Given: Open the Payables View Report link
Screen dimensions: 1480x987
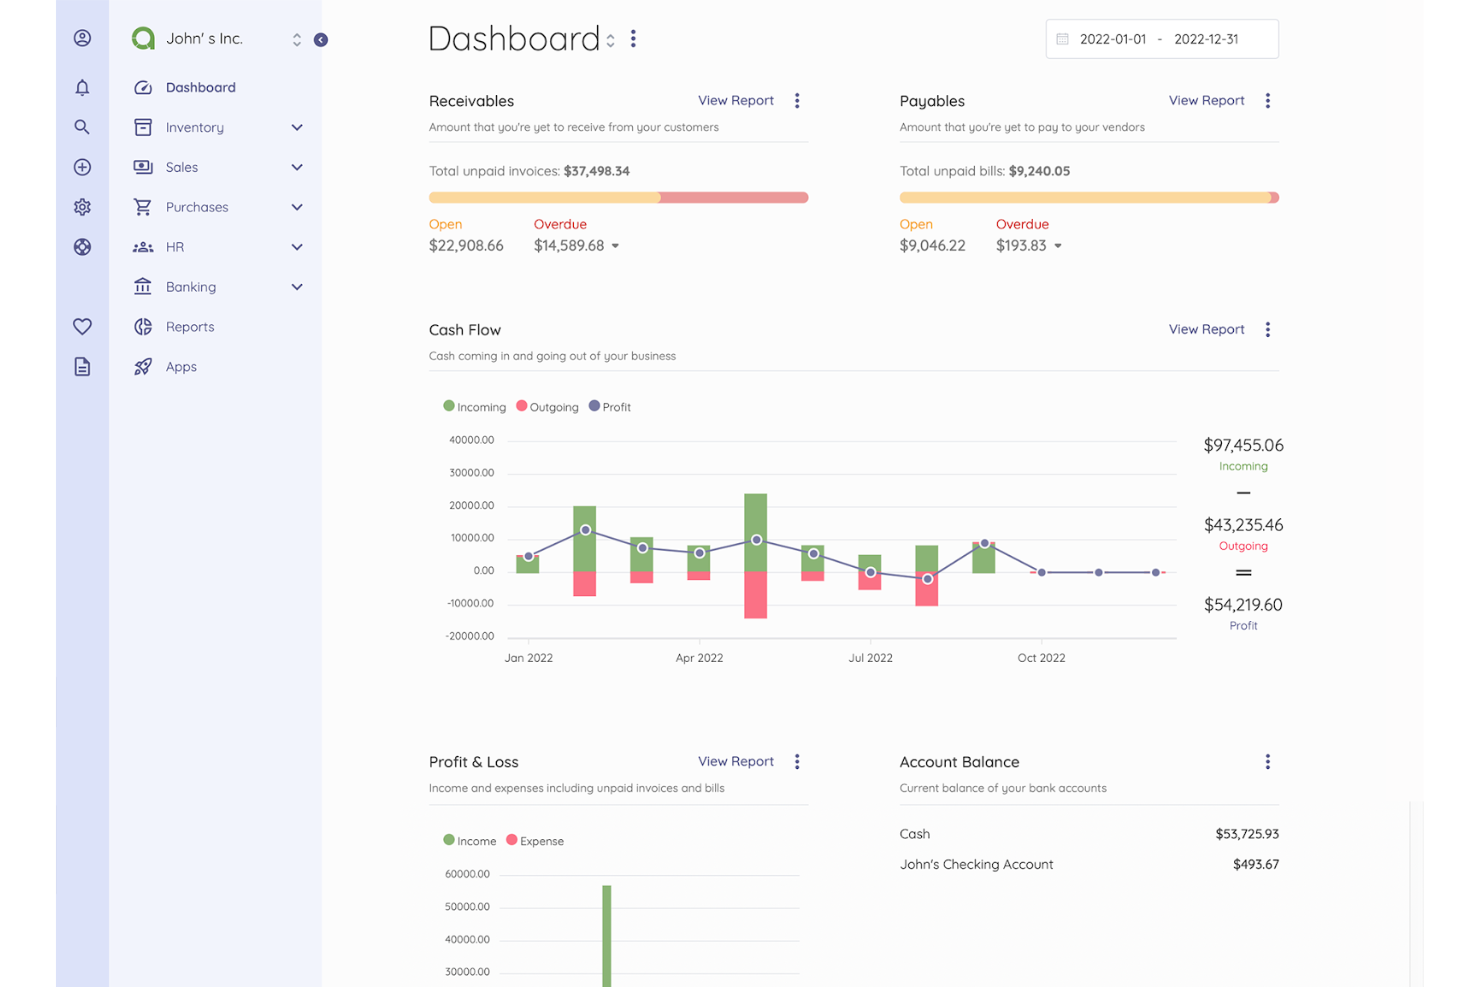Looking at the screenshot, I should [1206, 100].
